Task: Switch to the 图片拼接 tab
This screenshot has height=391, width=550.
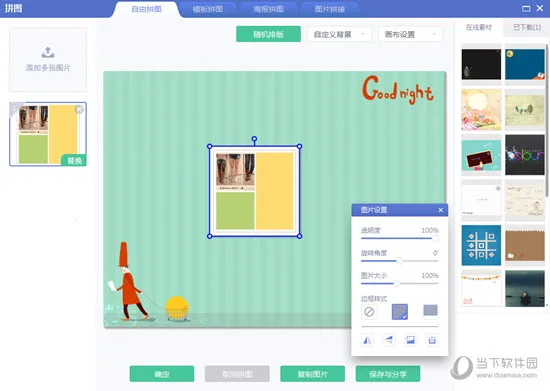Action: (x=329, y=9)
